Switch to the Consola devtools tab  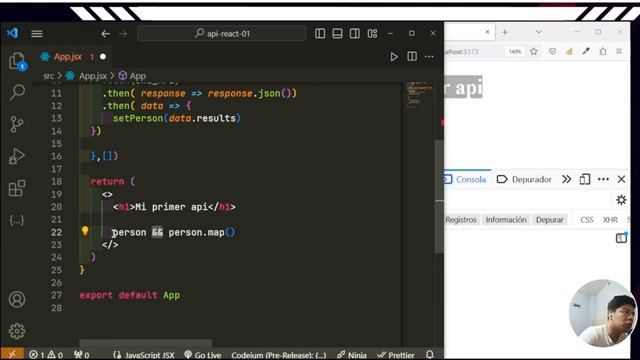click(465, 179)
